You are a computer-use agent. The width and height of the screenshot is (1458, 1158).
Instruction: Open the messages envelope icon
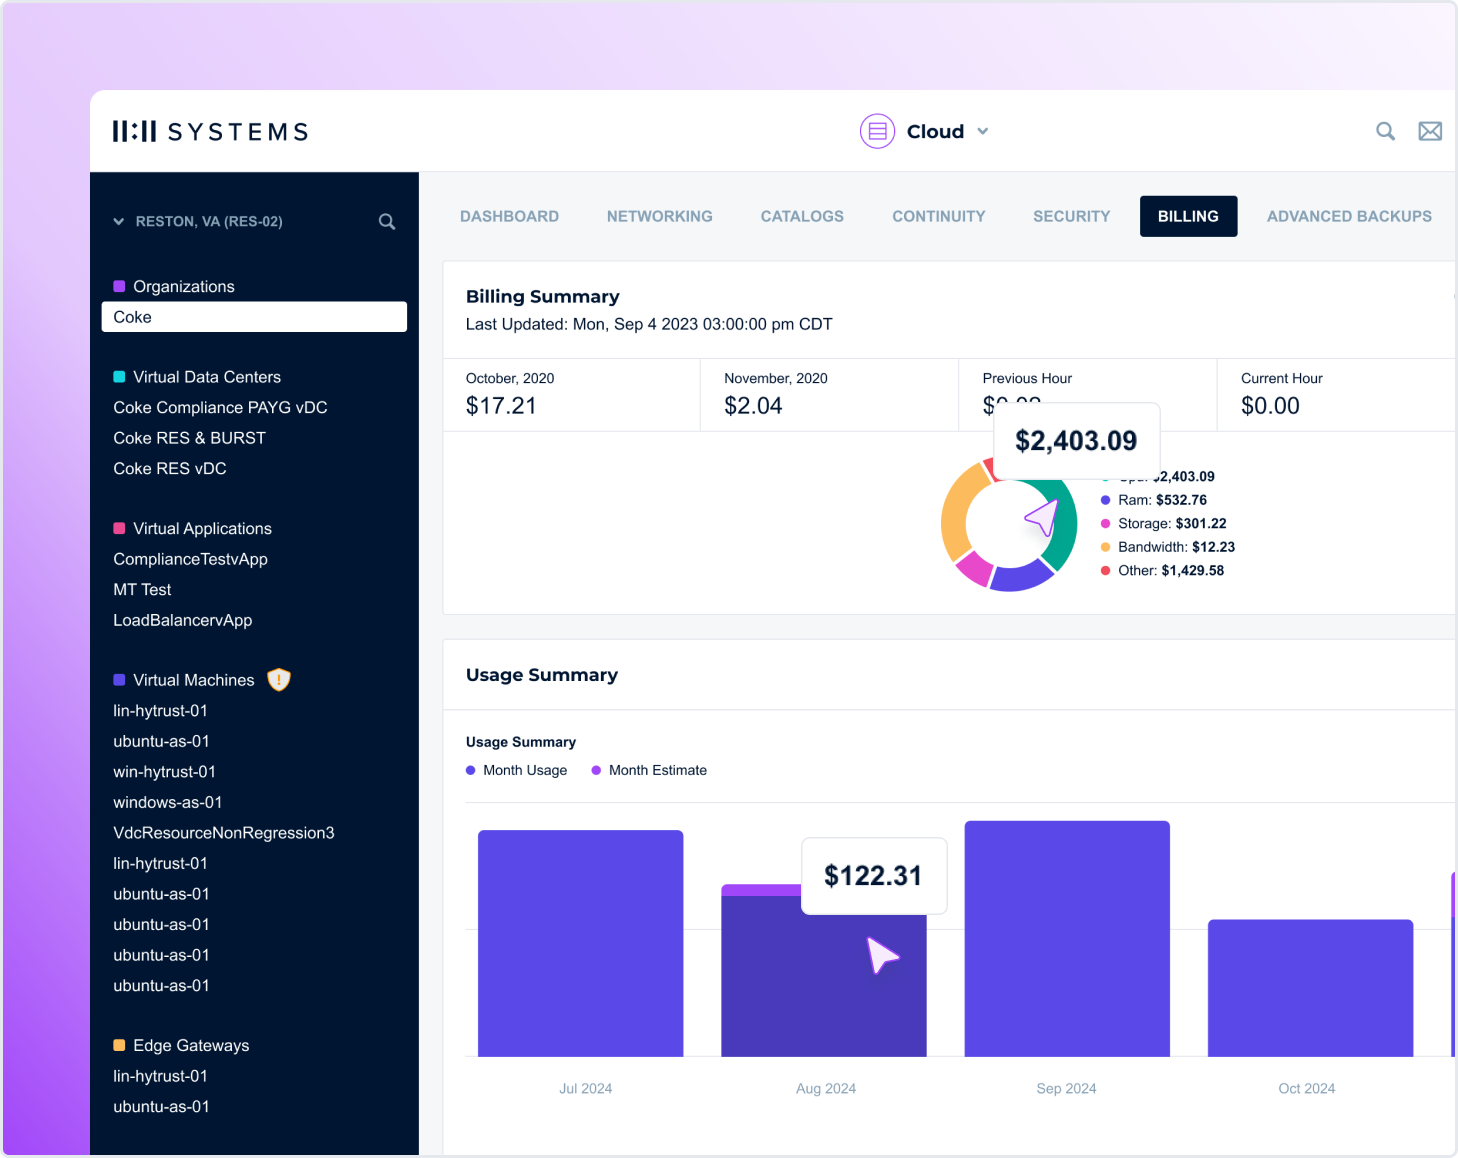[1430, 131]
